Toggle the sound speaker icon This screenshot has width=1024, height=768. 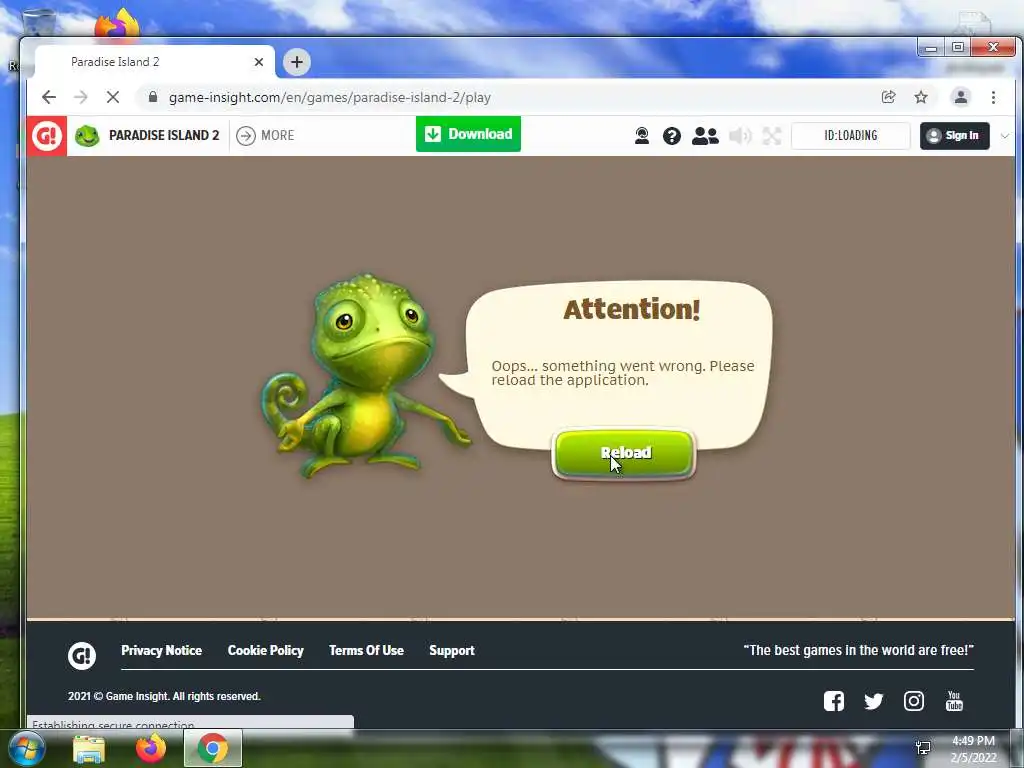740,136
